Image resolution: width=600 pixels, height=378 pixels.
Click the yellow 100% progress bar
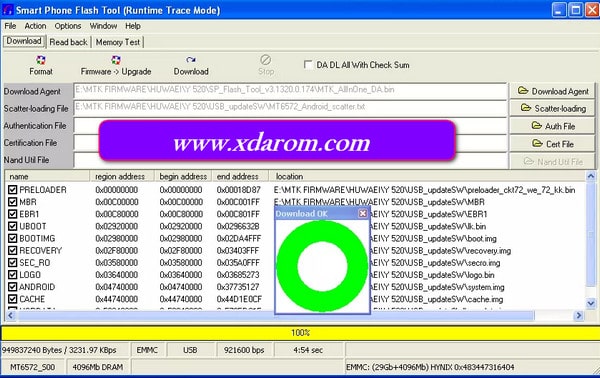point(300,333)
